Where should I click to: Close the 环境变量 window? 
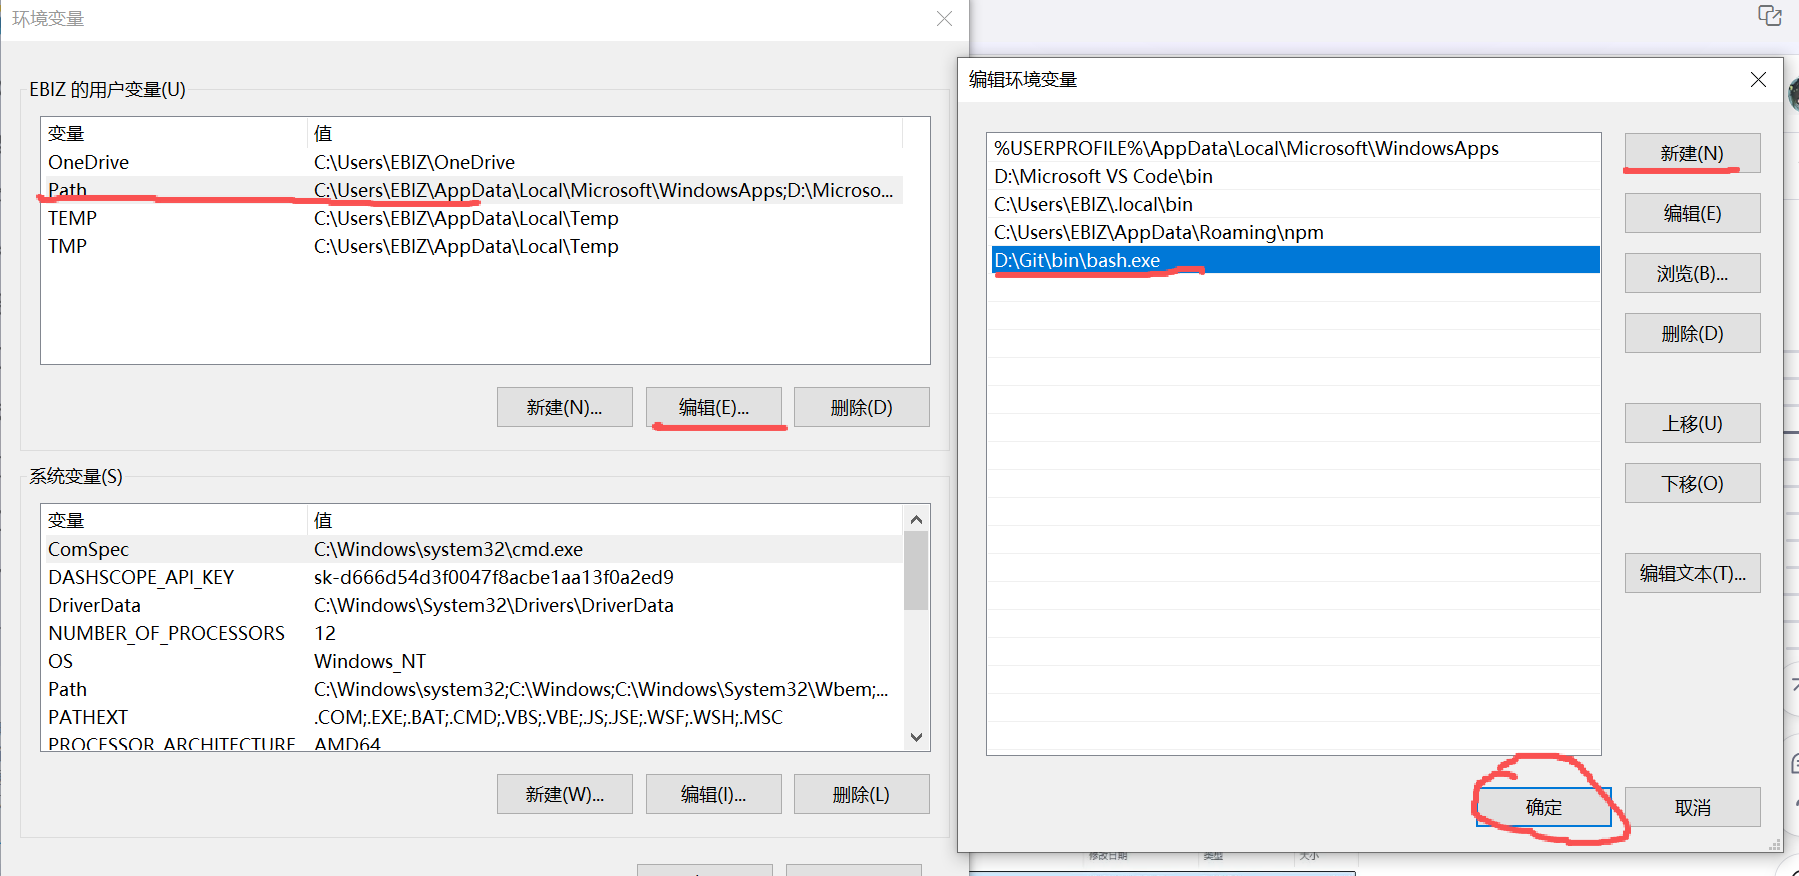[944, 18]
